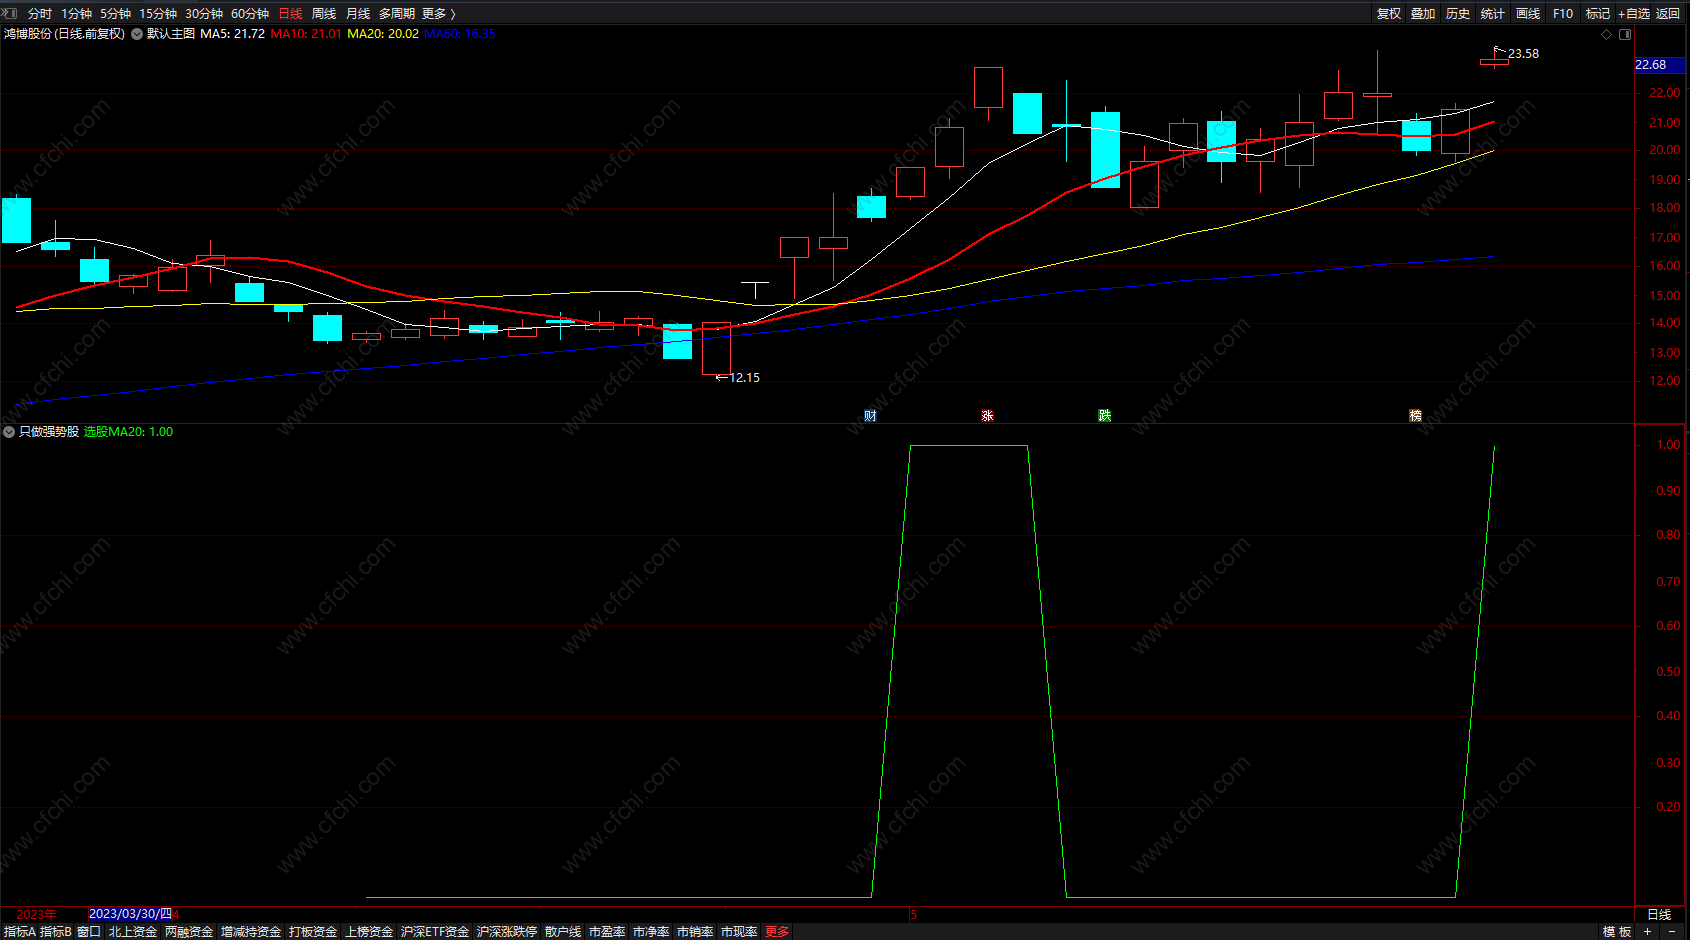
Task: Click the yellow MA20: 20.02 label
Action: point(383,34)
